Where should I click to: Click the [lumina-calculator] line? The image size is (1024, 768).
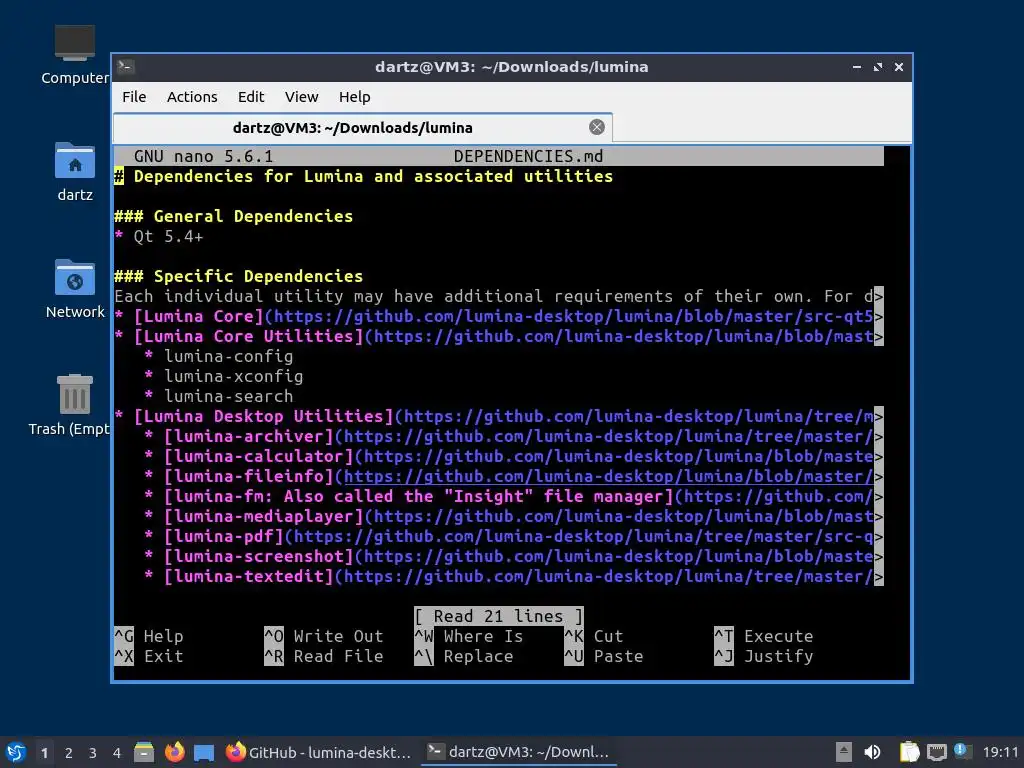(514, 456)
